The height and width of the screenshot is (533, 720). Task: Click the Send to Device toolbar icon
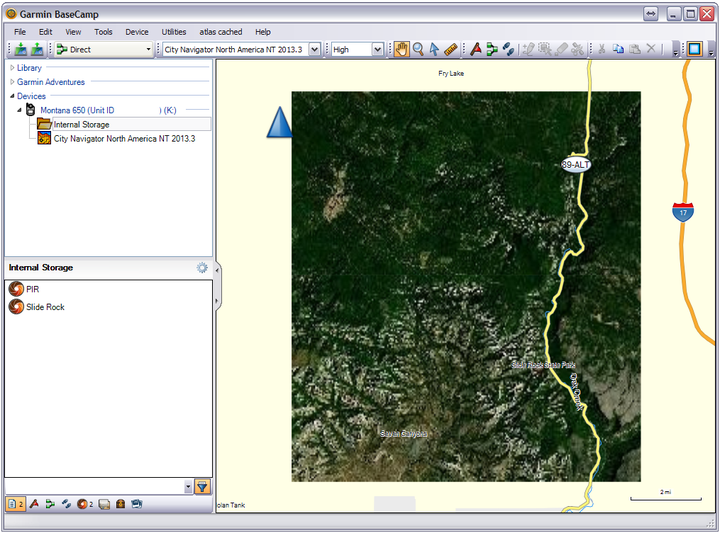pyautogui.click(x=21, y=49)
